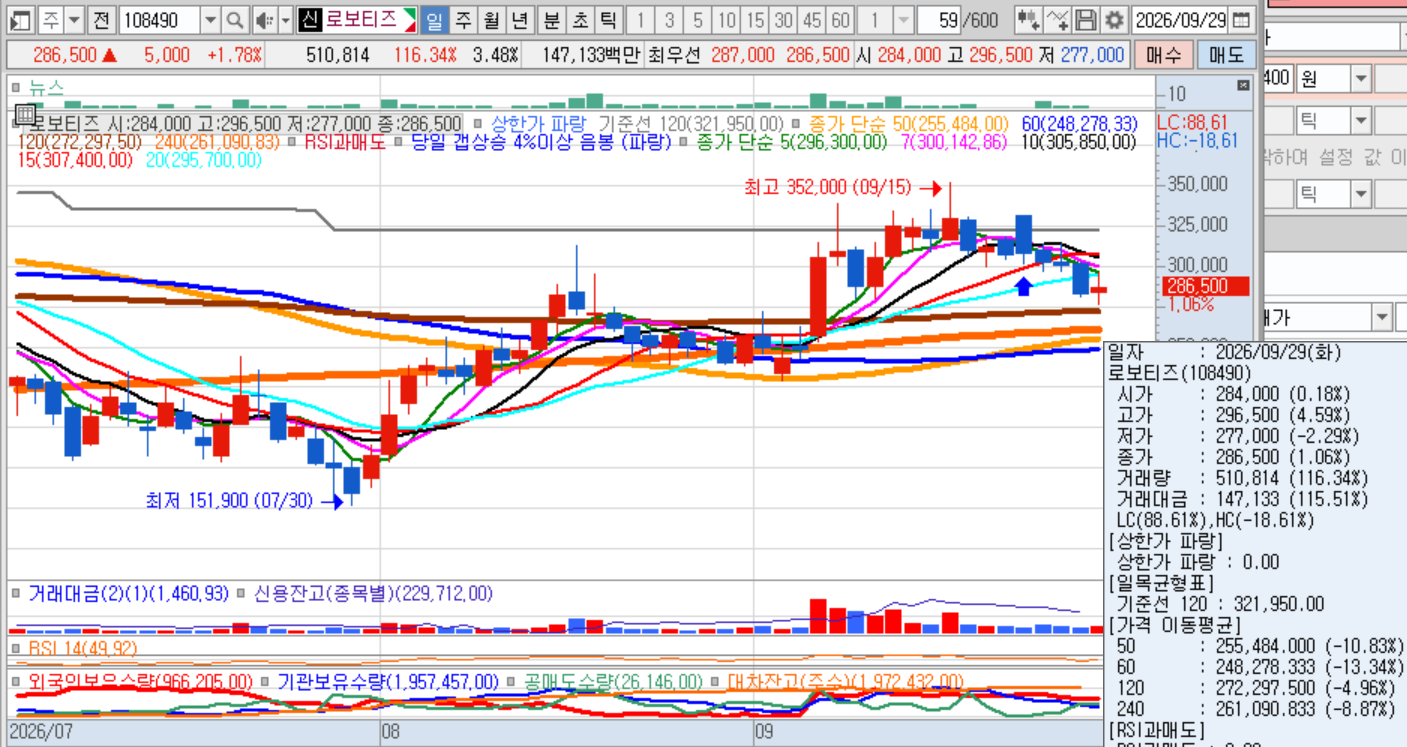Click the add candlestick indicator icon
Image resolution: width=1407 pixels, height=747 pixels.
coord(1027,20)
